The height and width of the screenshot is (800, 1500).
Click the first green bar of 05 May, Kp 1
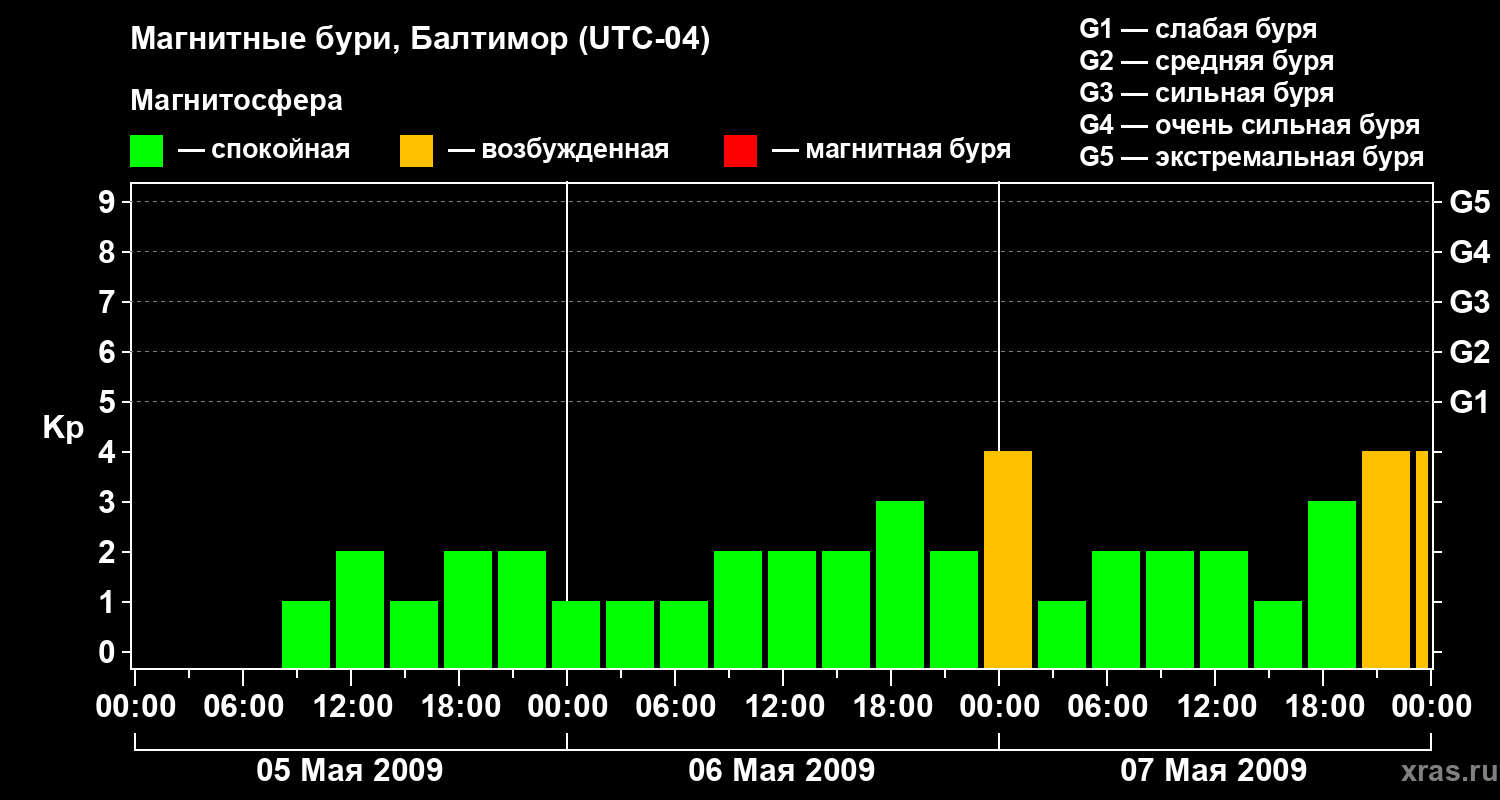[306, 635]
